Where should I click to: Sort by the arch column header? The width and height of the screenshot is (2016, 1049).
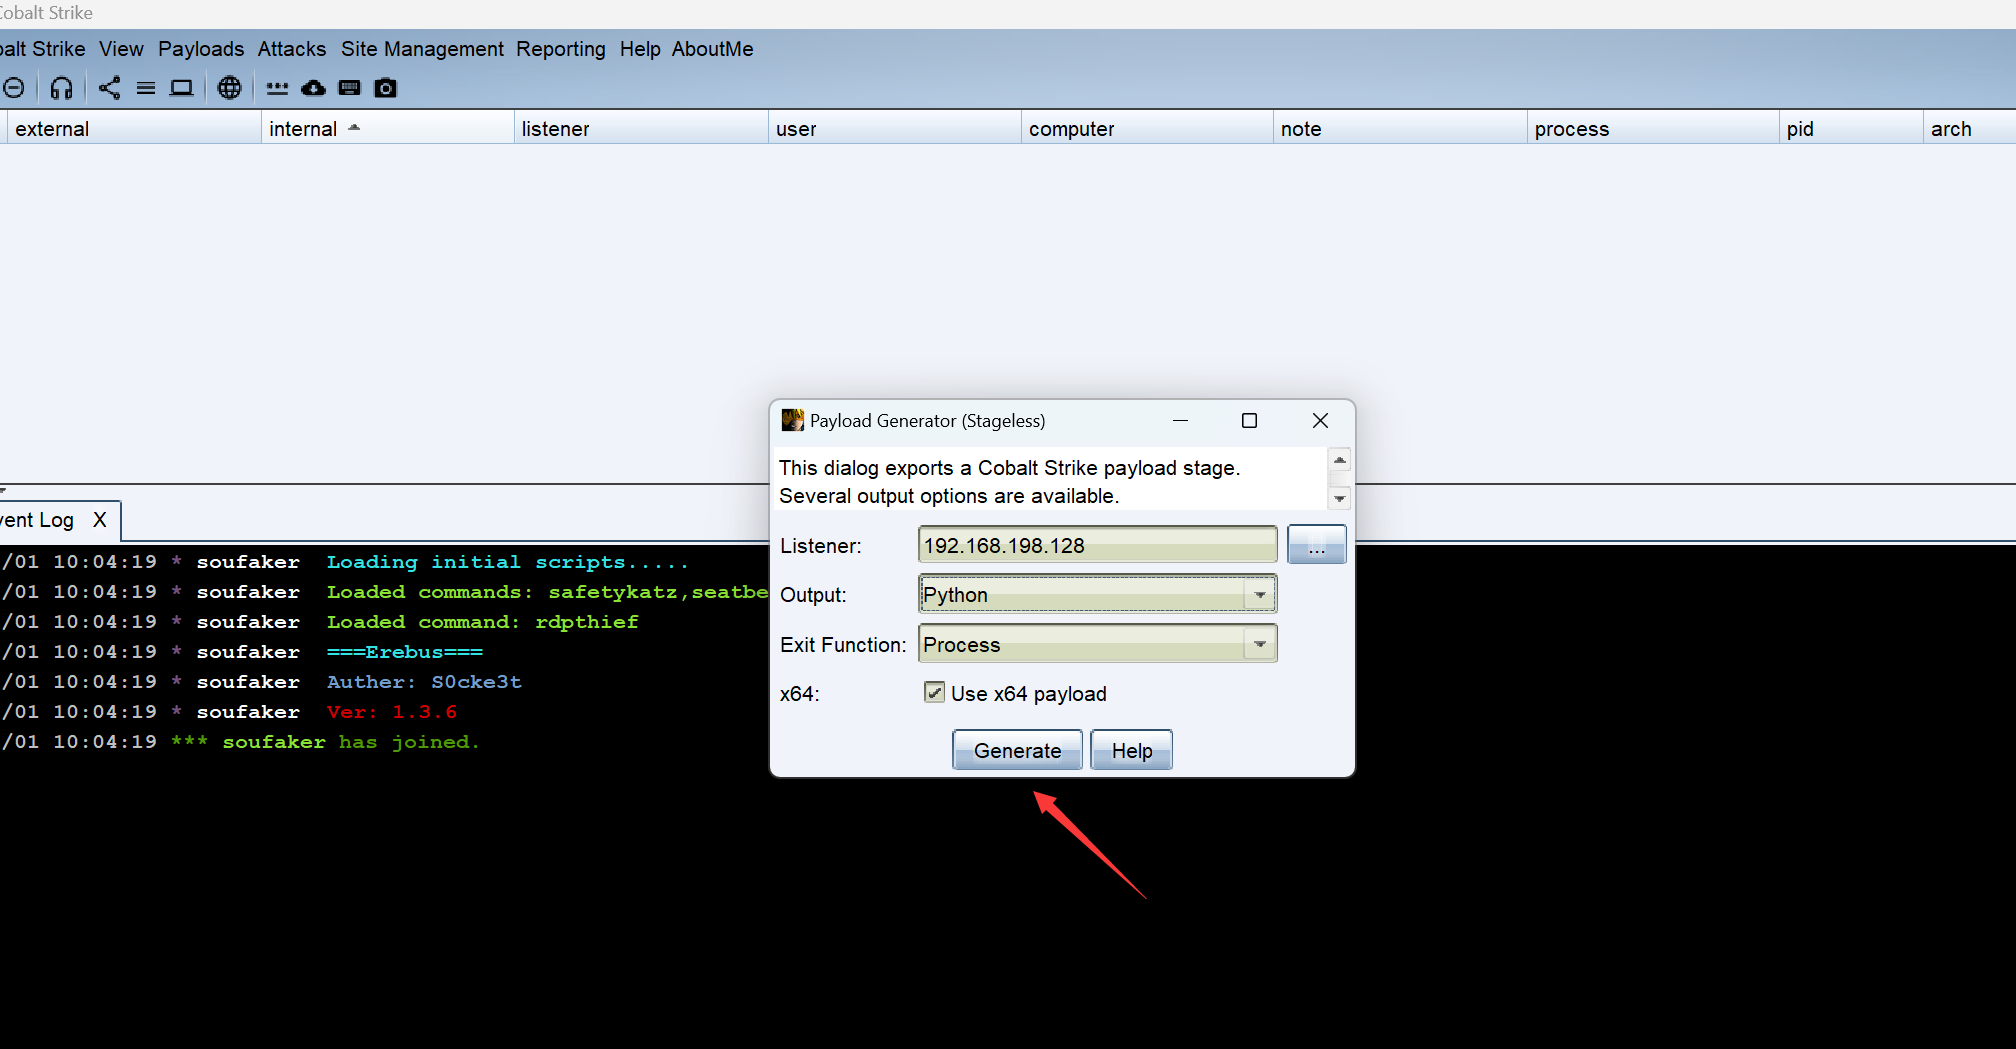[1969, 128]
